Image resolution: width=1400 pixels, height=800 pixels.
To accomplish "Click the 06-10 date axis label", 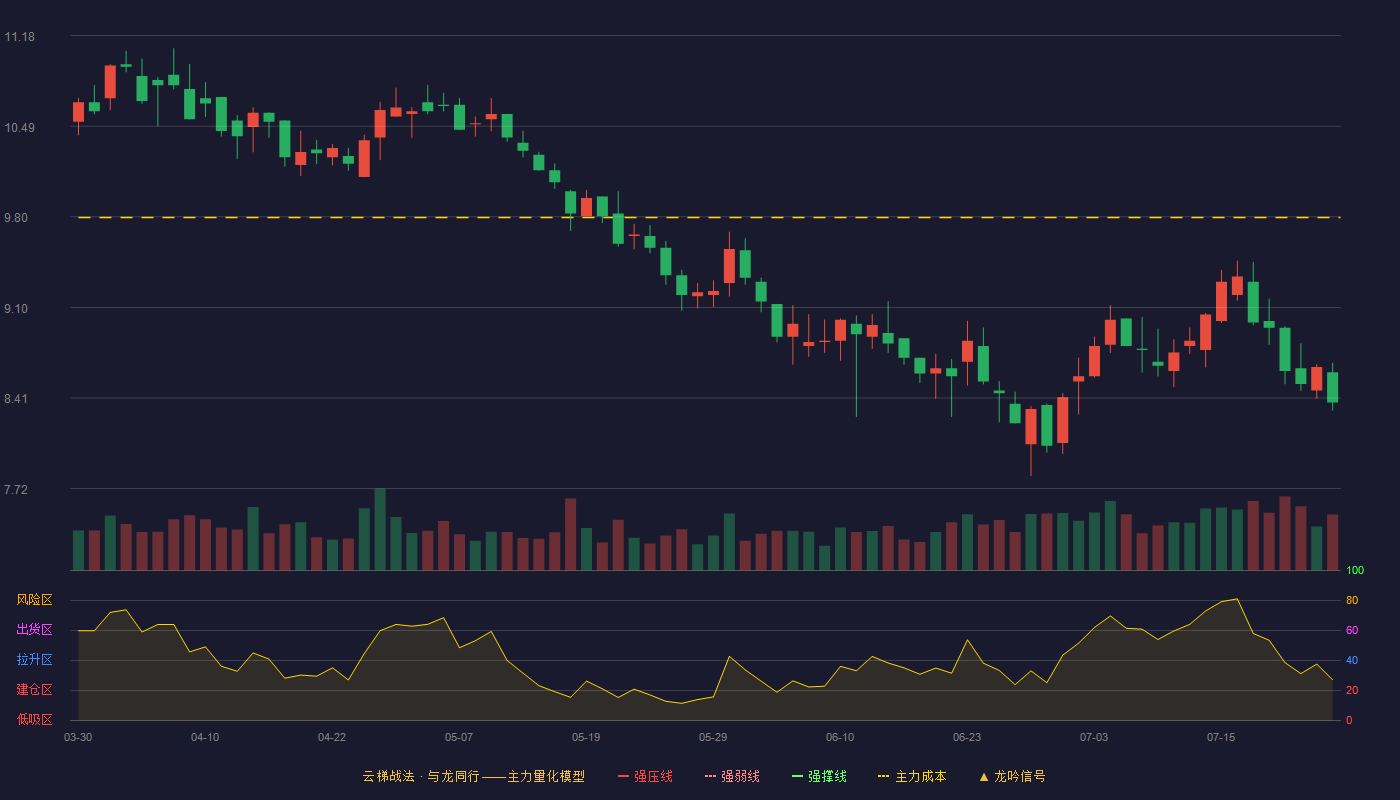I will (x=840, y=737).
